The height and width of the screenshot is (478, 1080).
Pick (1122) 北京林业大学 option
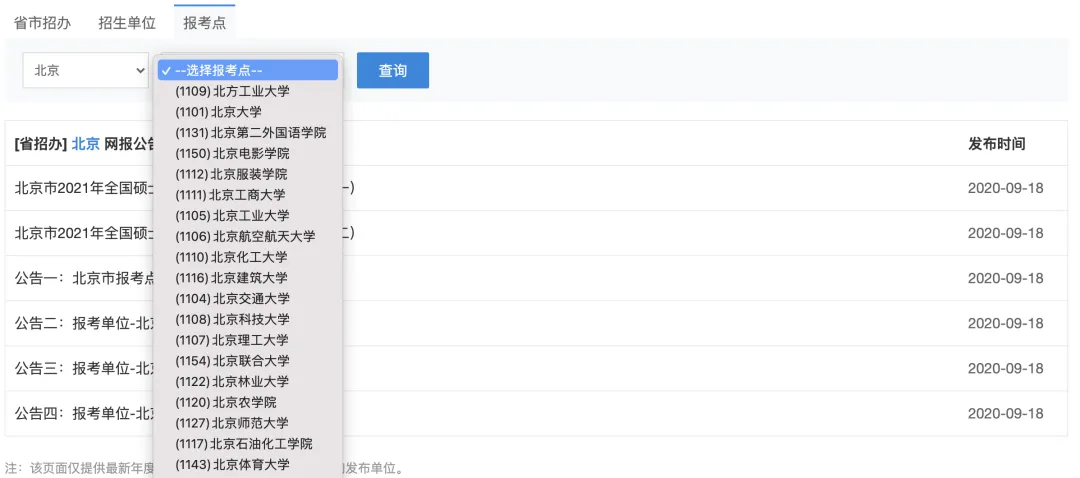pos(248,381)
